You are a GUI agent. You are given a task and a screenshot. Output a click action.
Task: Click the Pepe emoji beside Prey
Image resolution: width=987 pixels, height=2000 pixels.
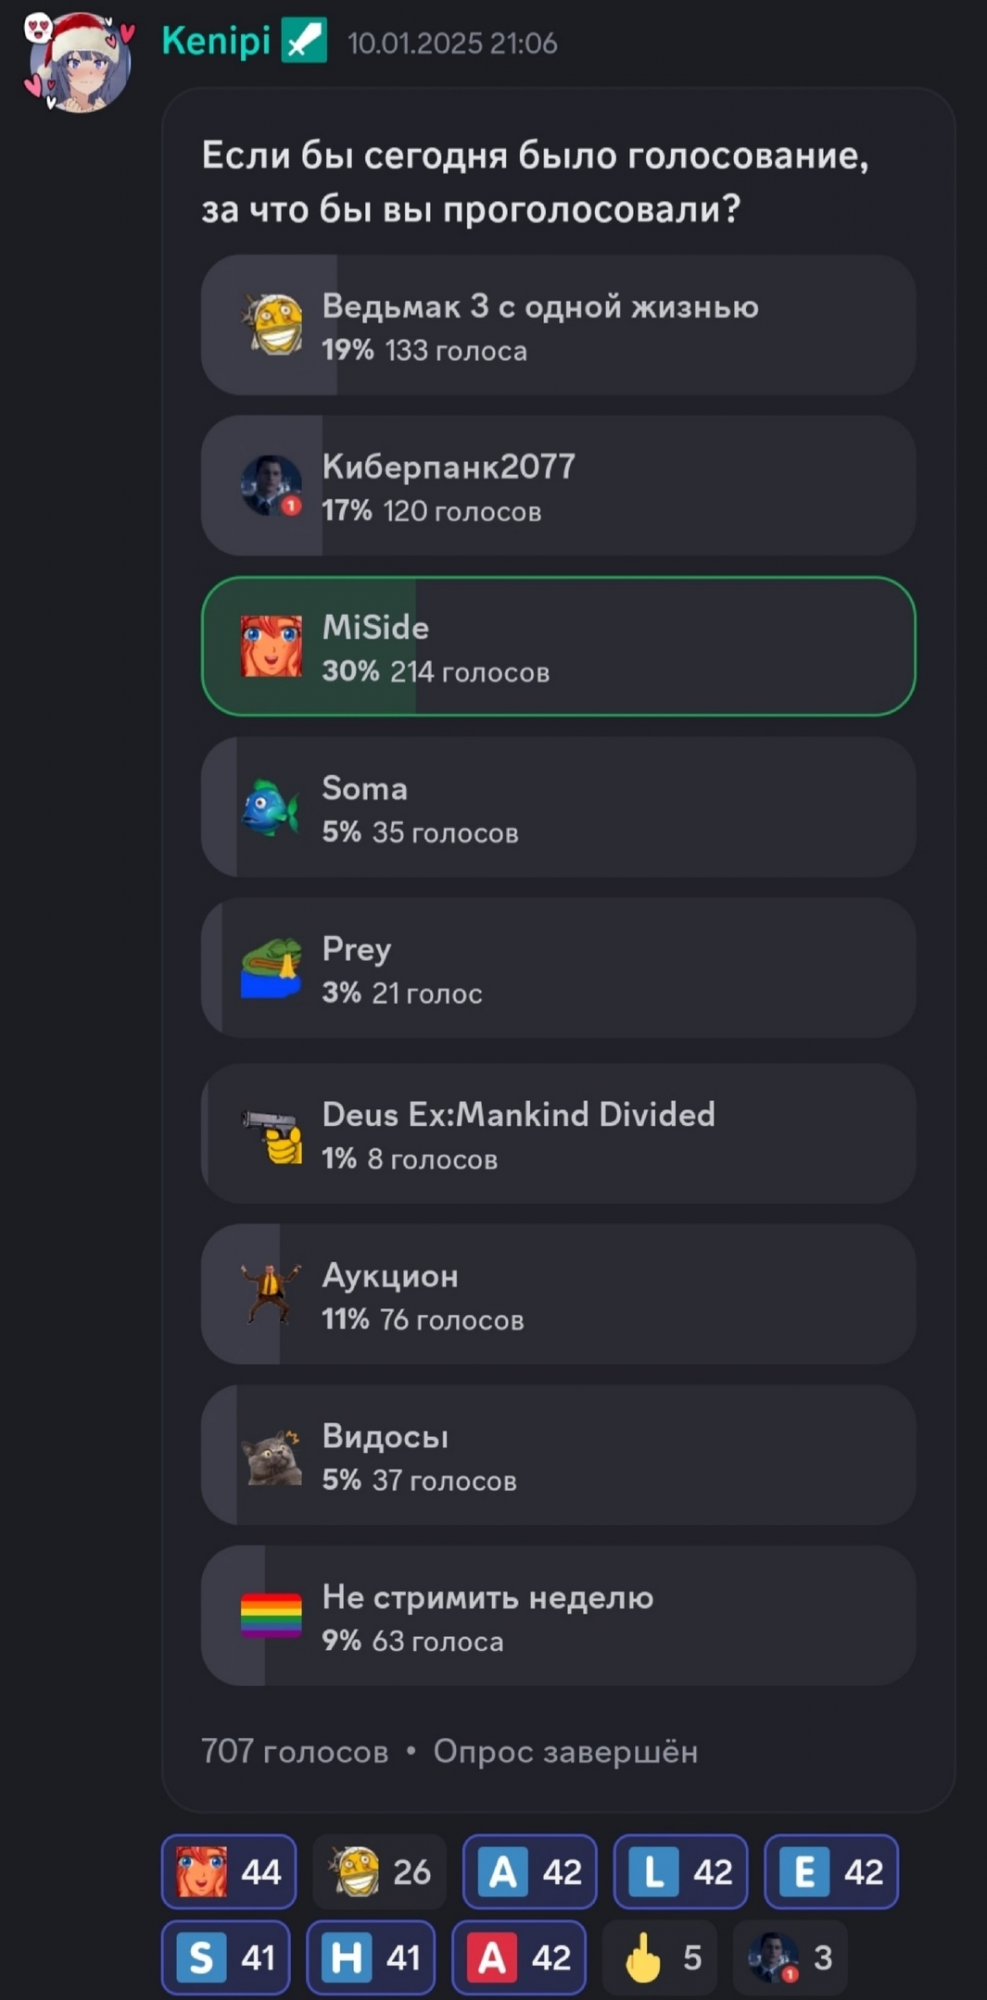point(271,968)
